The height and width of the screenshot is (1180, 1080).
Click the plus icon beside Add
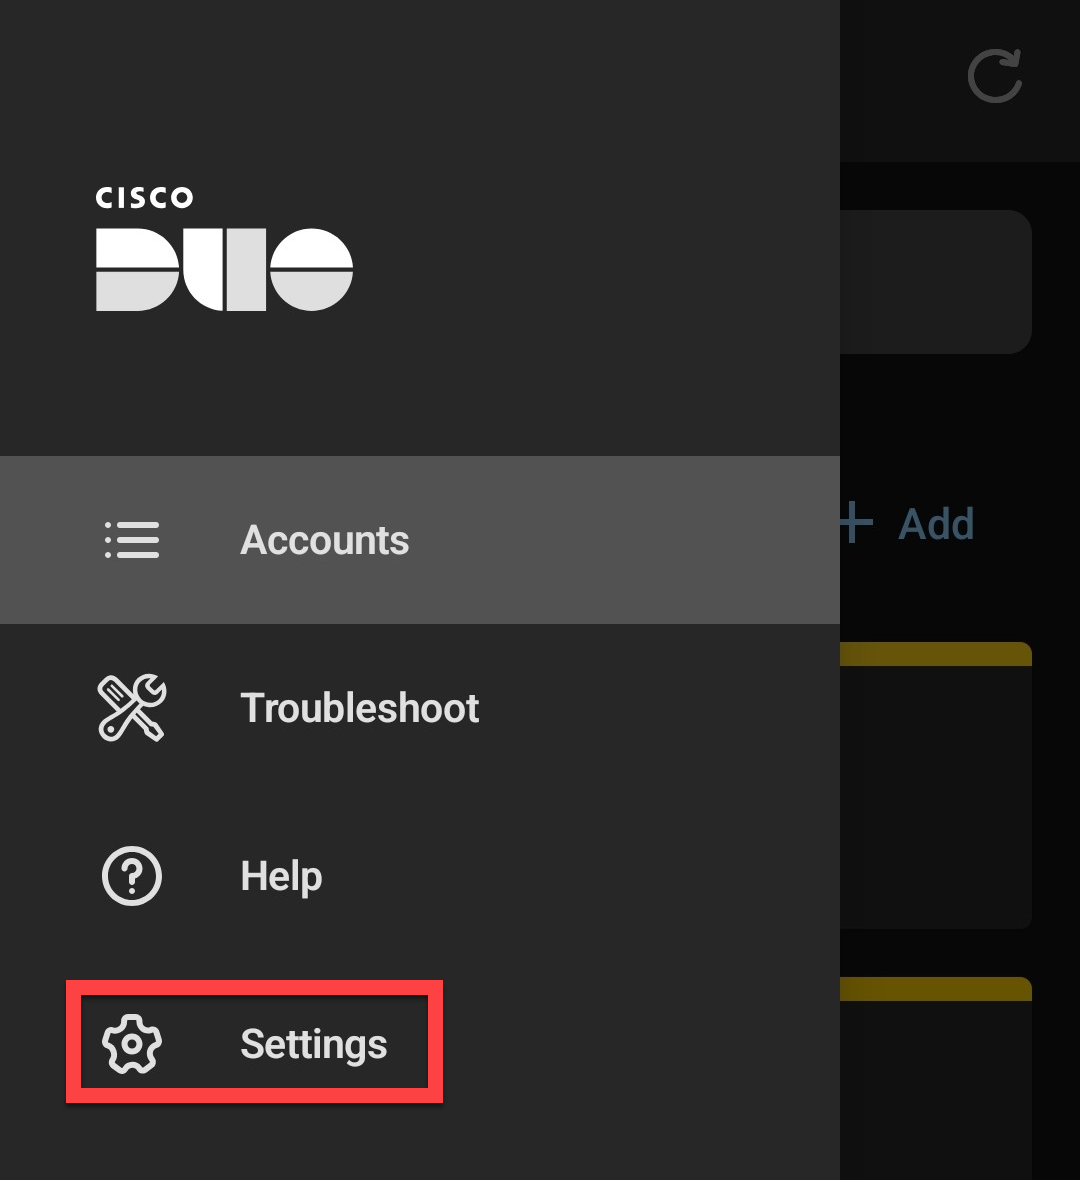click(x=856, y=522)
